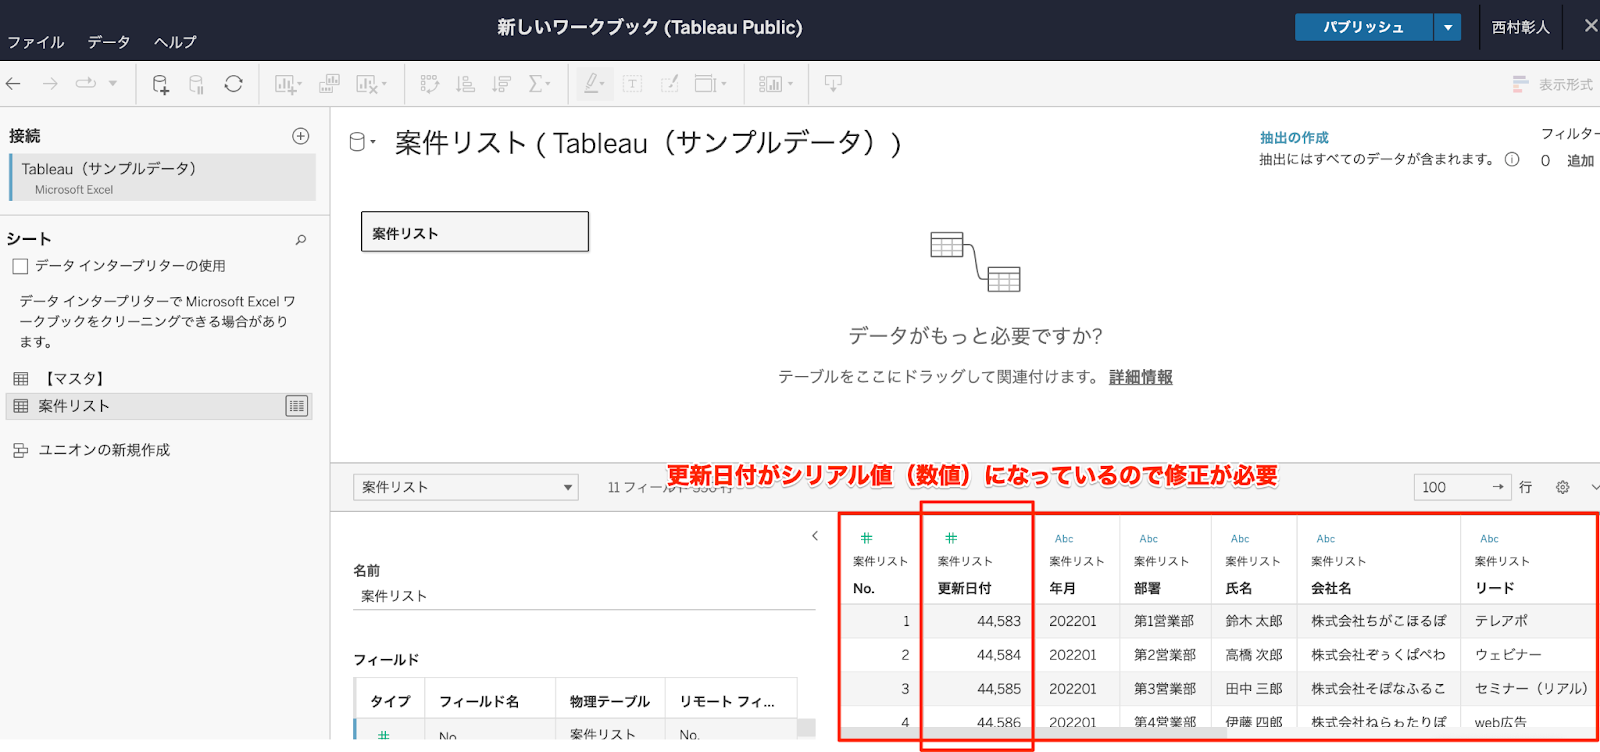Click the cell 鈴木 太郎

coord(1254,621)
